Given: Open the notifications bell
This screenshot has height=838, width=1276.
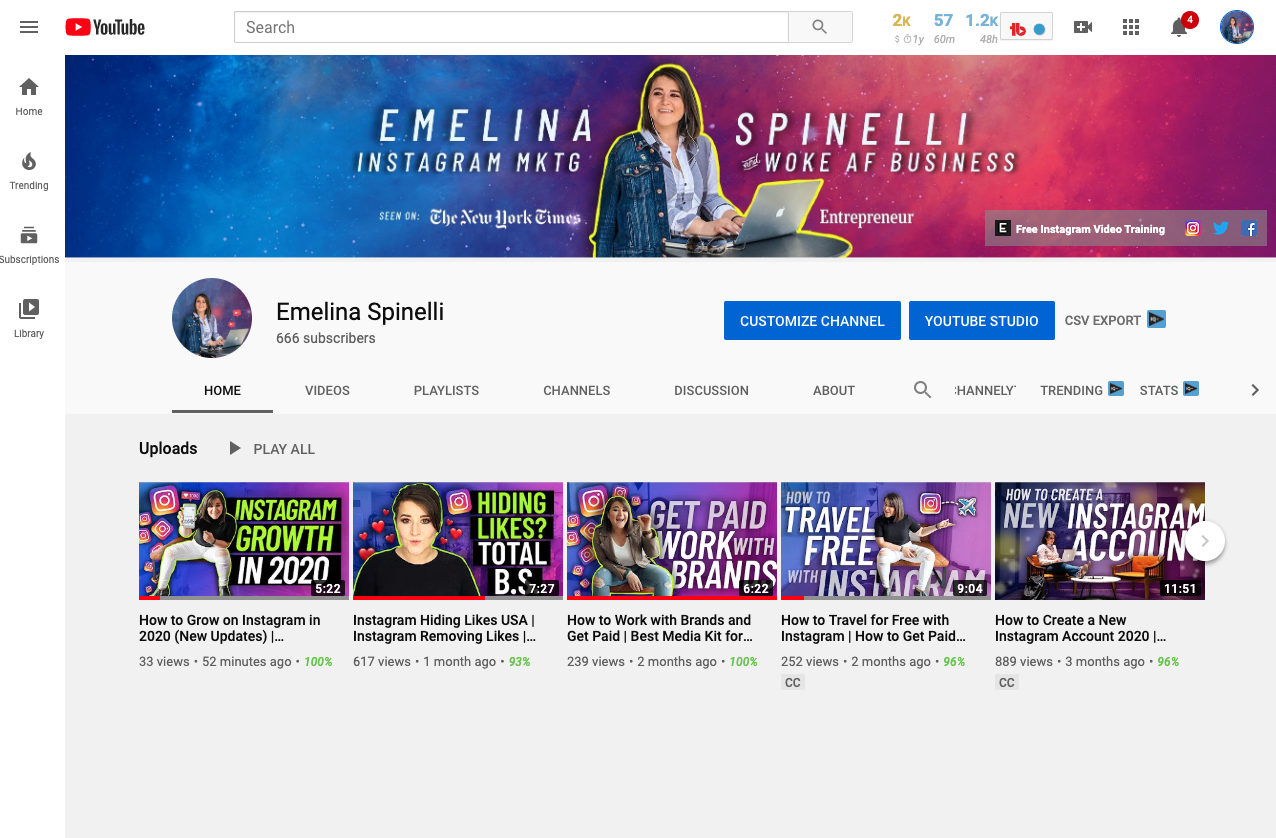Looking at the screenshot, I should pos(1180,27).
